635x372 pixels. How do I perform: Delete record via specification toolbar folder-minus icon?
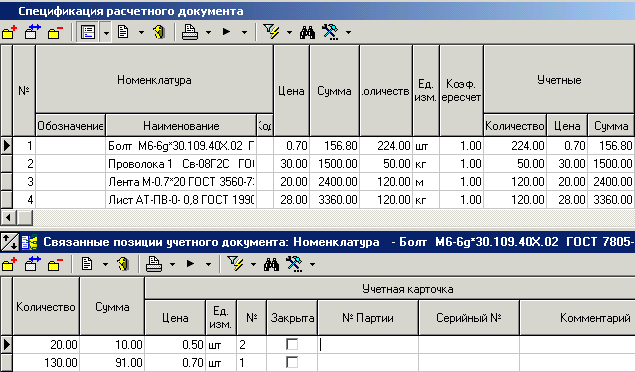(55, 32)
